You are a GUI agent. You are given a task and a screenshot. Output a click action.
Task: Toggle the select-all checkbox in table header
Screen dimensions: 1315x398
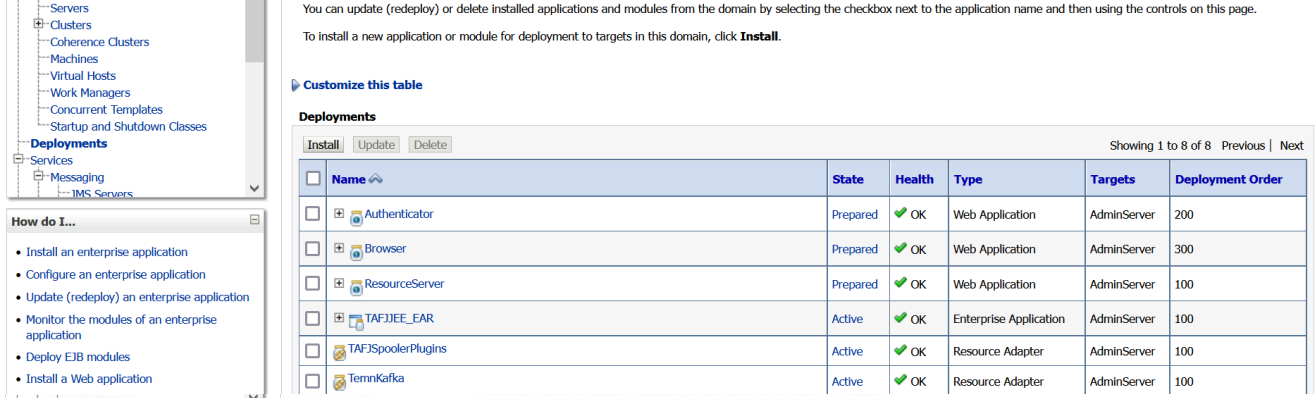313,179
